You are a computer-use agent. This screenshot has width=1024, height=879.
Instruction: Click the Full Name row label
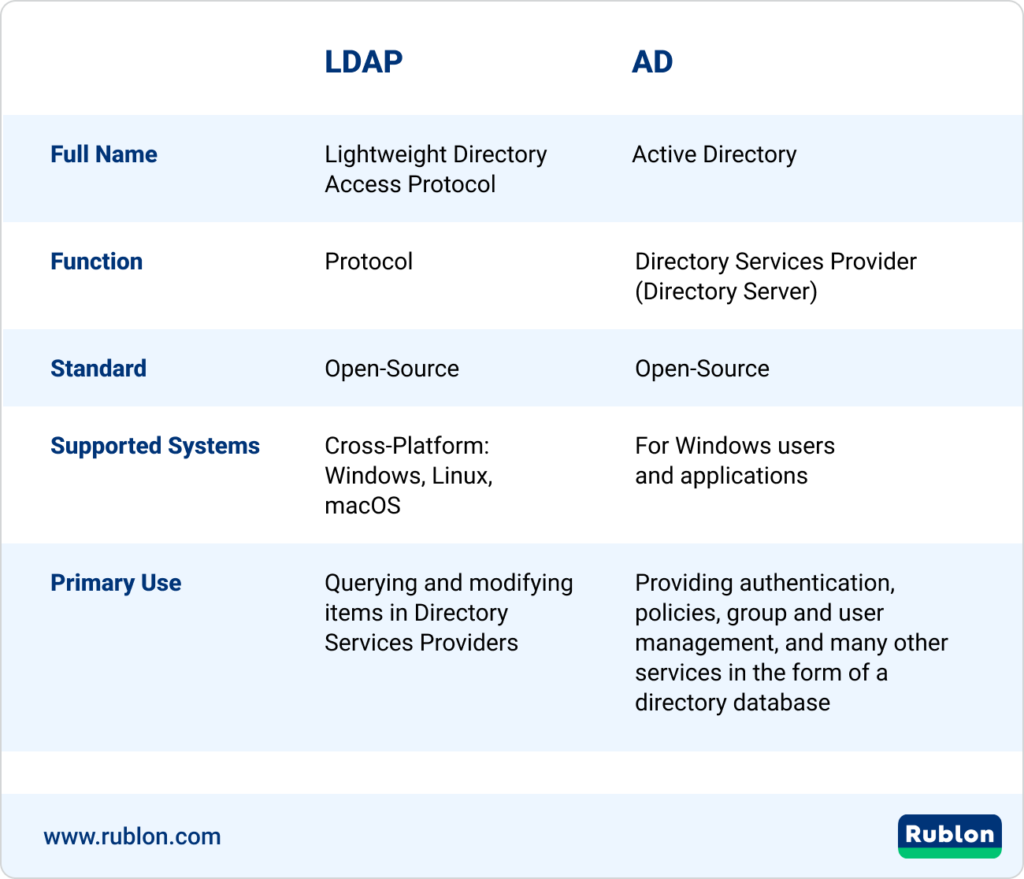coord(103,154)
